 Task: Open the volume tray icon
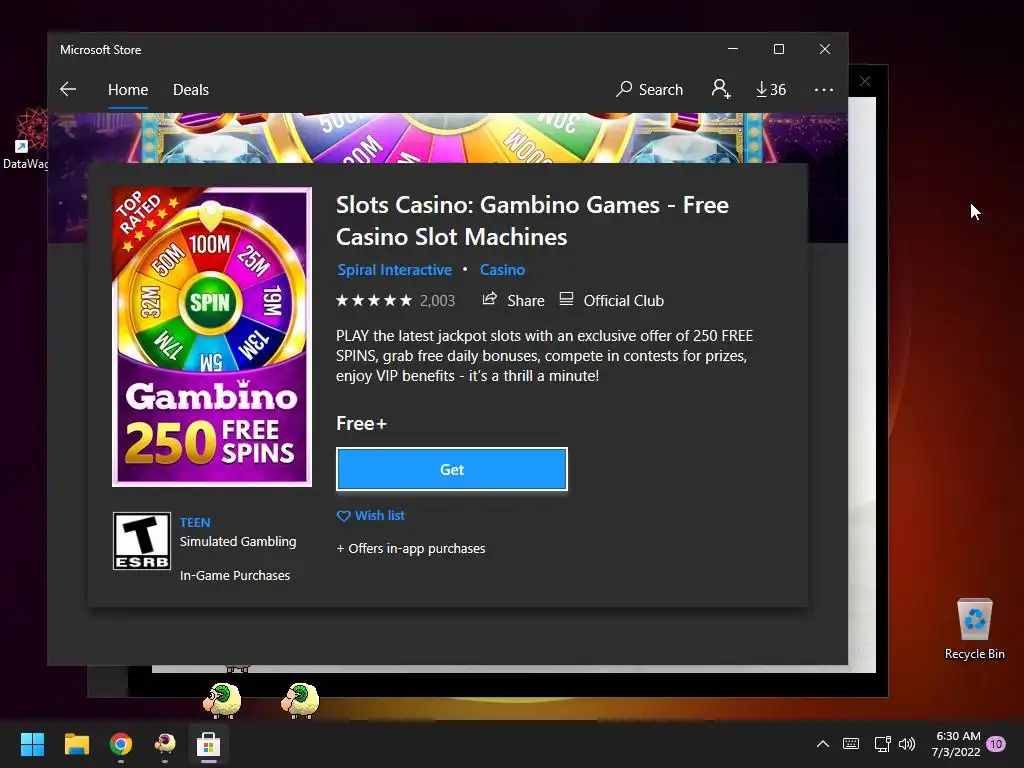pyautogui.click(x=907, y=744)
